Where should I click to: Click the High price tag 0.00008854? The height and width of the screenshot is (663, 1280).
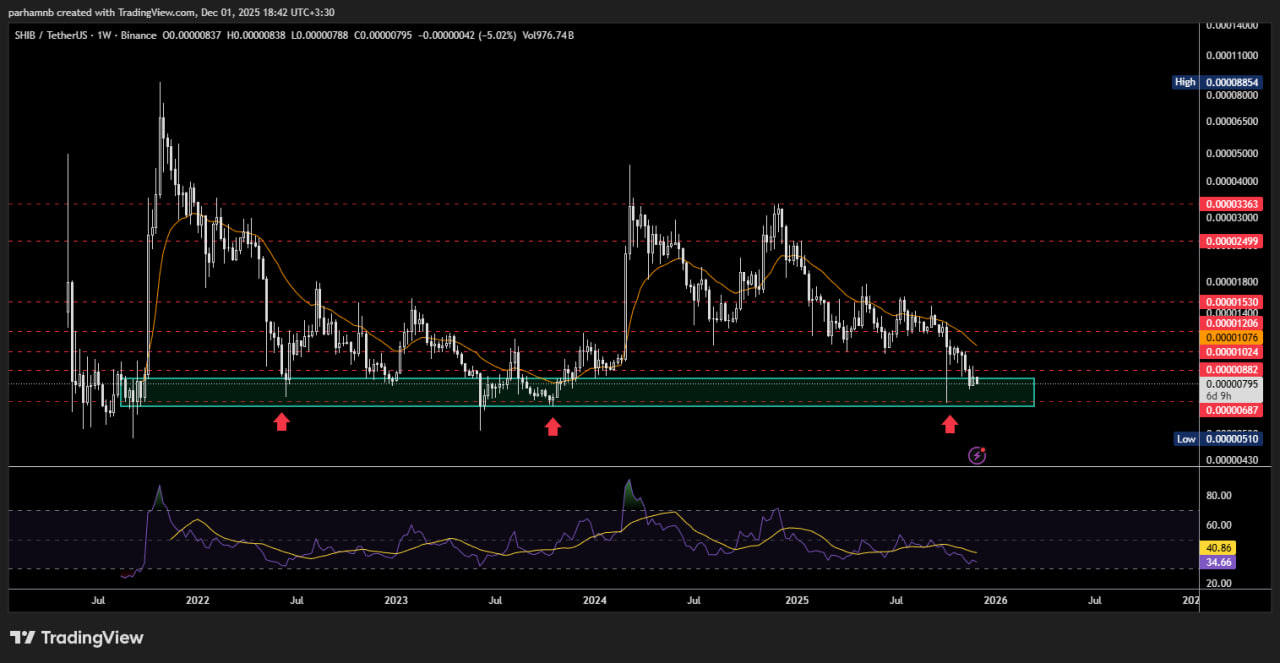pyautogui.click(x=1233, y=82)
